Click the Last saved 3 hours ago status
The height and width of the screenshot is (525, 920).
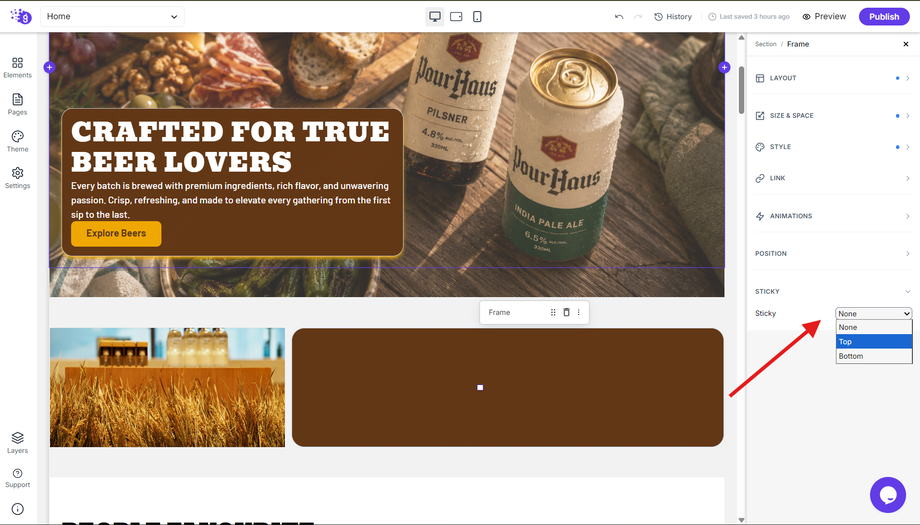coord(749,16)
